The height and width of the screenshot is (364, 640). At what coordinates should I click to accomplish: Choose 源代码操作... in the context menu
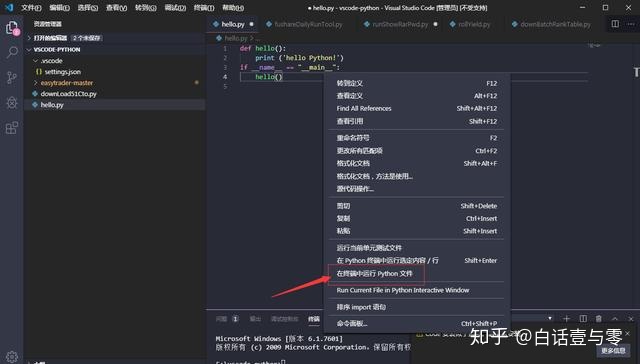click(416, 189)
